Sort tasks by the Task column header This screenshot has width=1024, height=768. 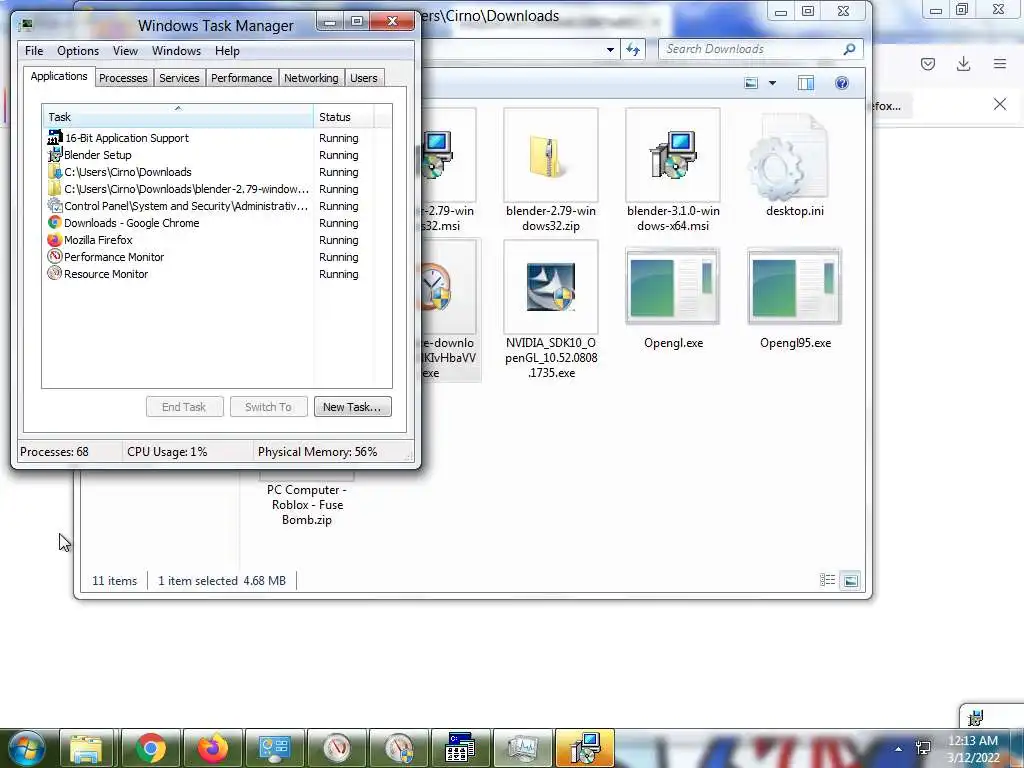(x=178, y=117)
